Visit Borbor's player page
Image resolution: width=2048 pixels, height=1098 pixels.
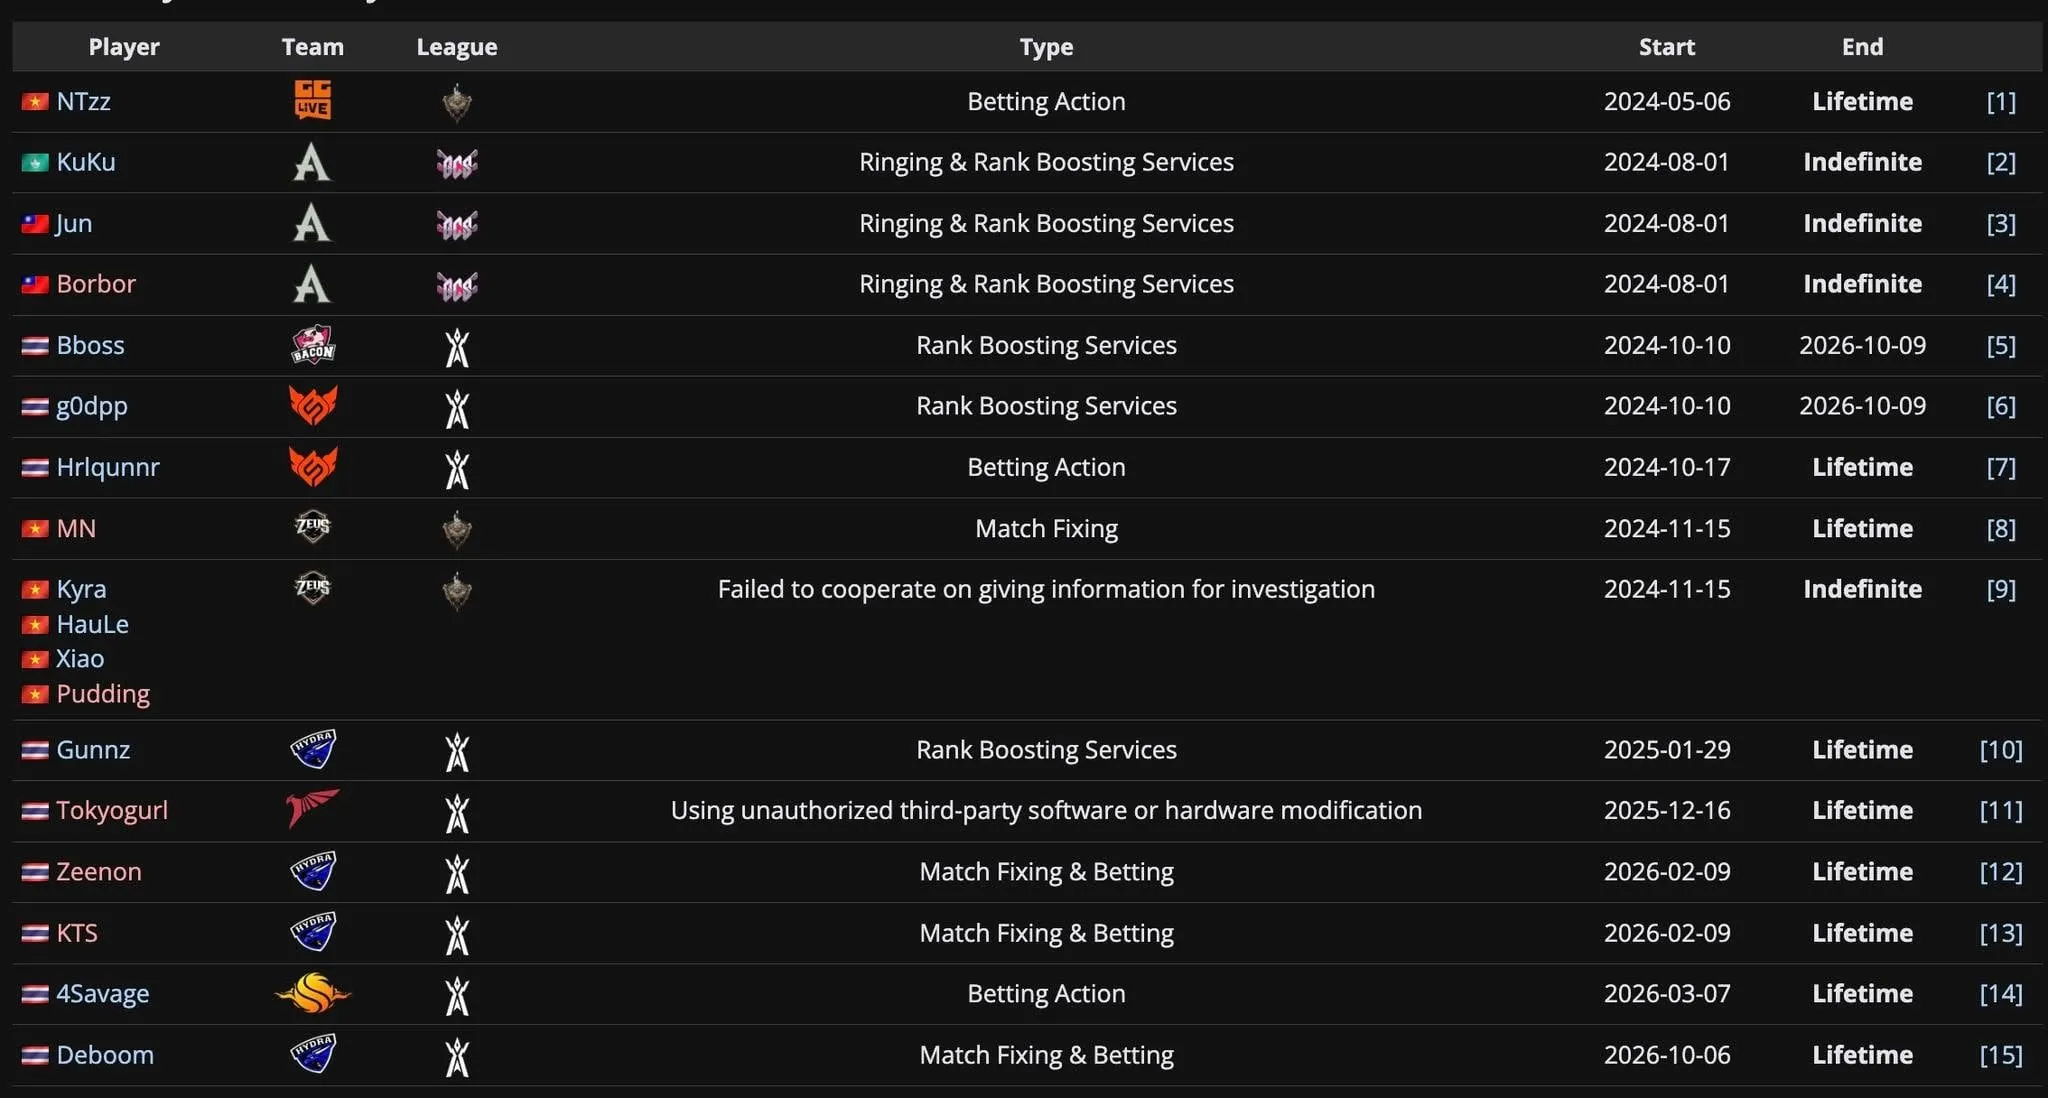point(96,284)
